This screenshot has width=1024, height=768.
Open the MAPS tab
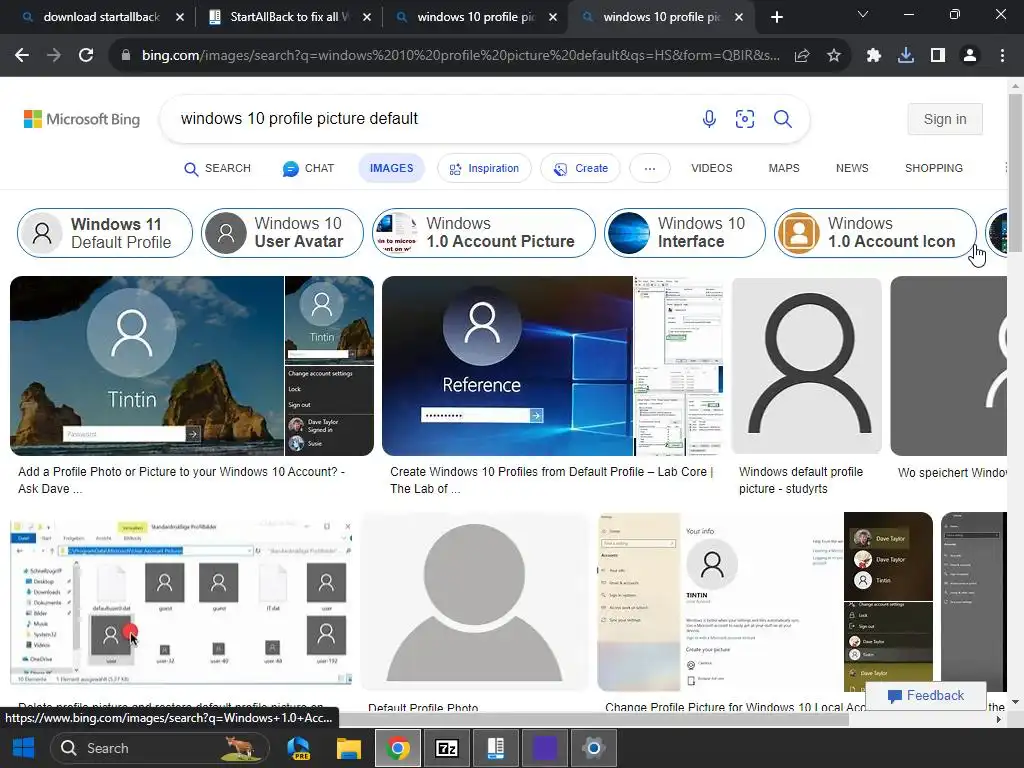pos(784,168)
